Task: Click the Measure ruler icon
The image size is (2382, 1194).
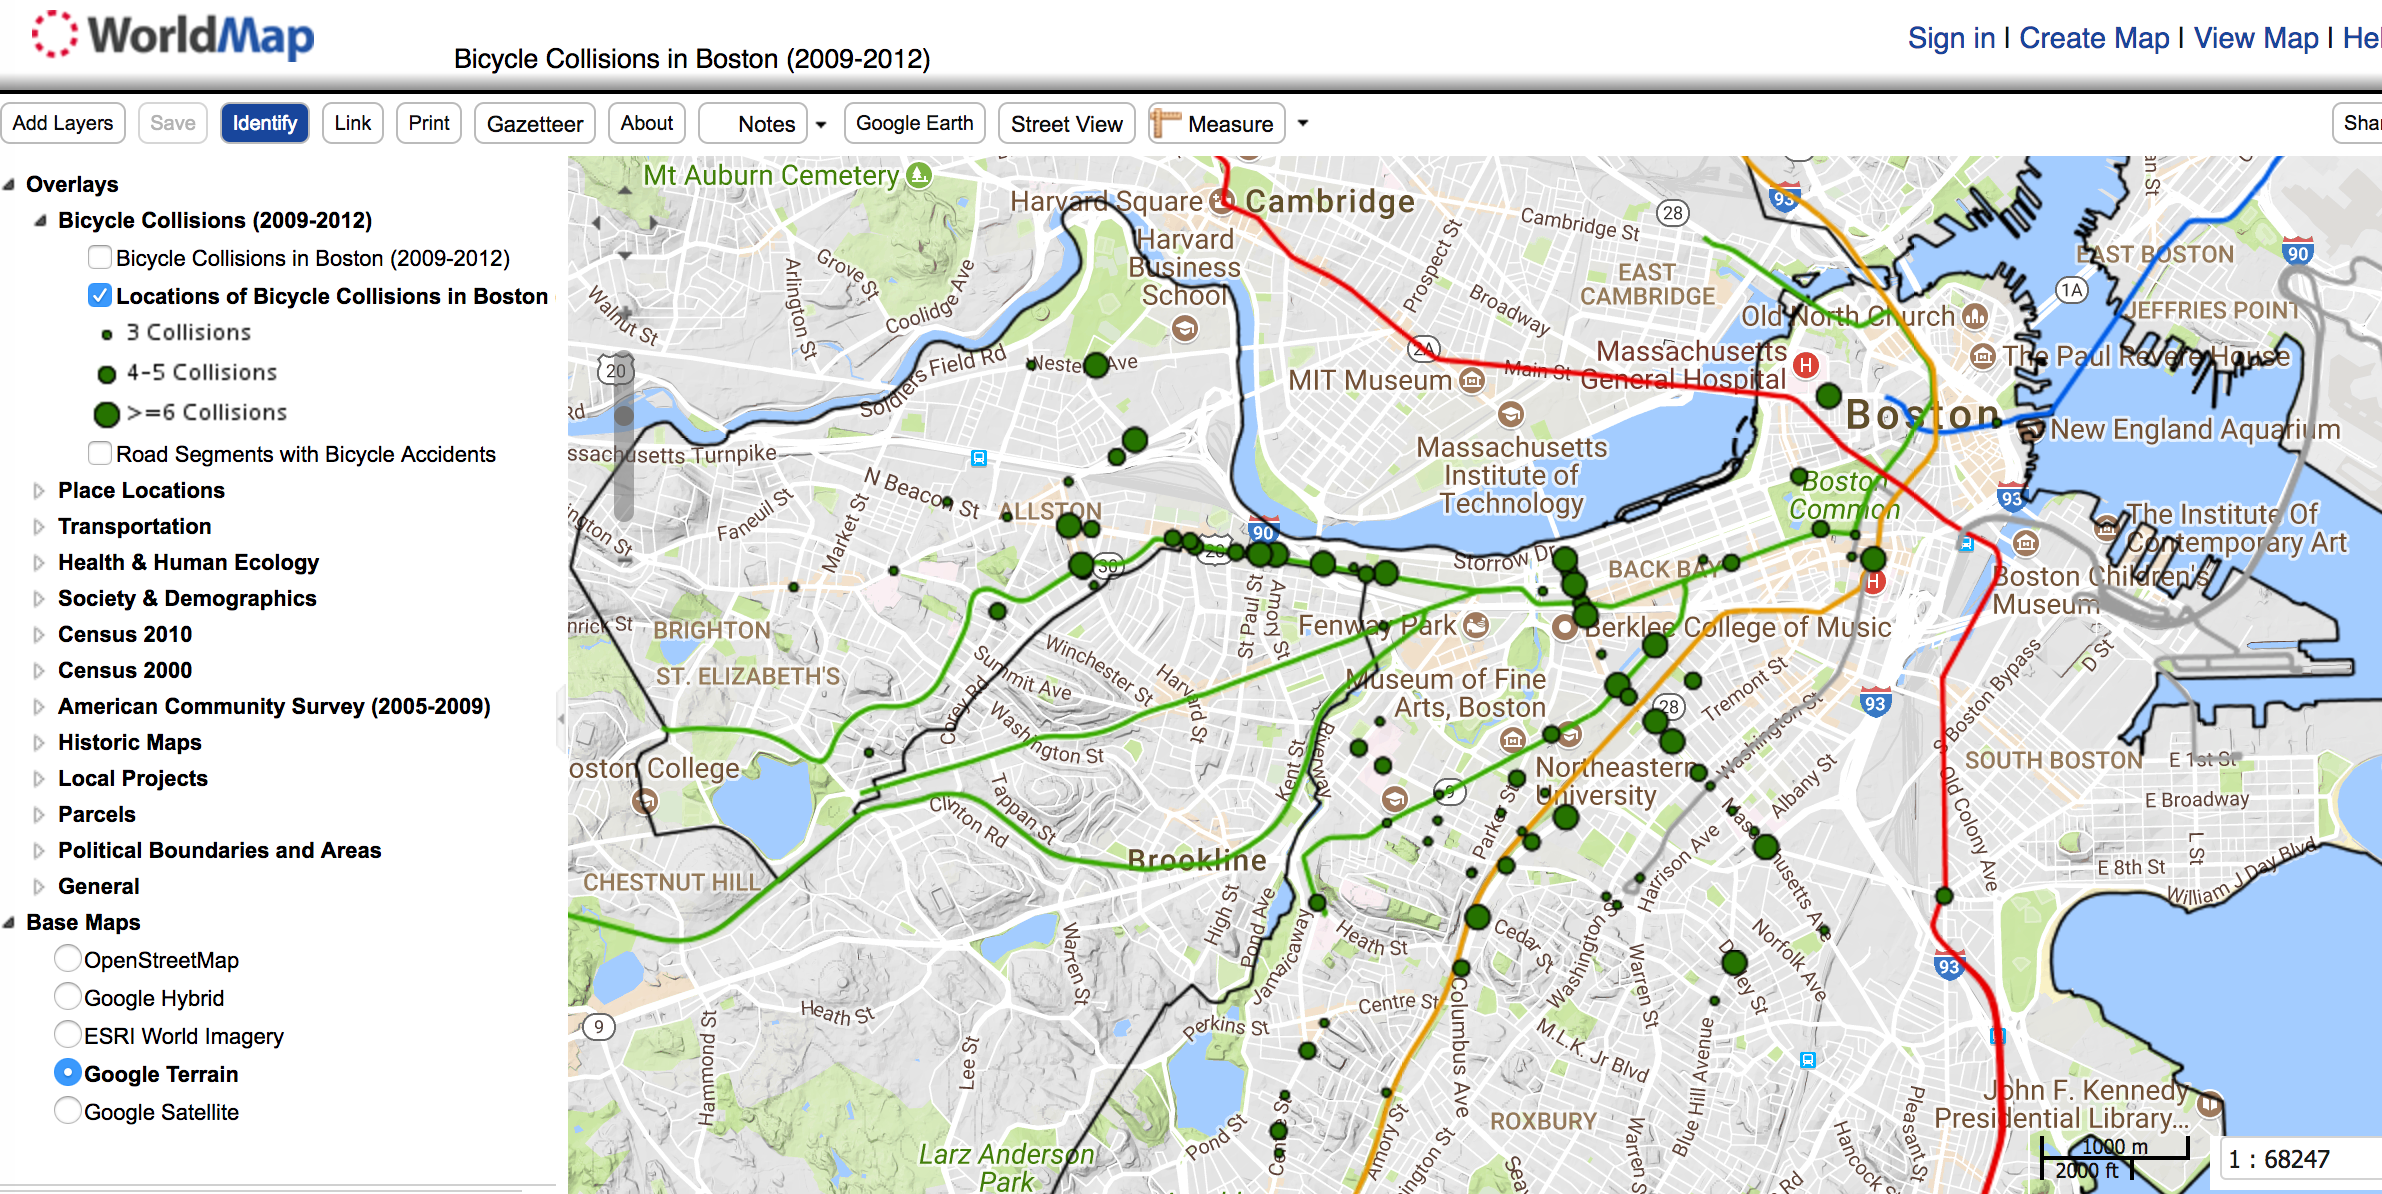Action: 1166,123
